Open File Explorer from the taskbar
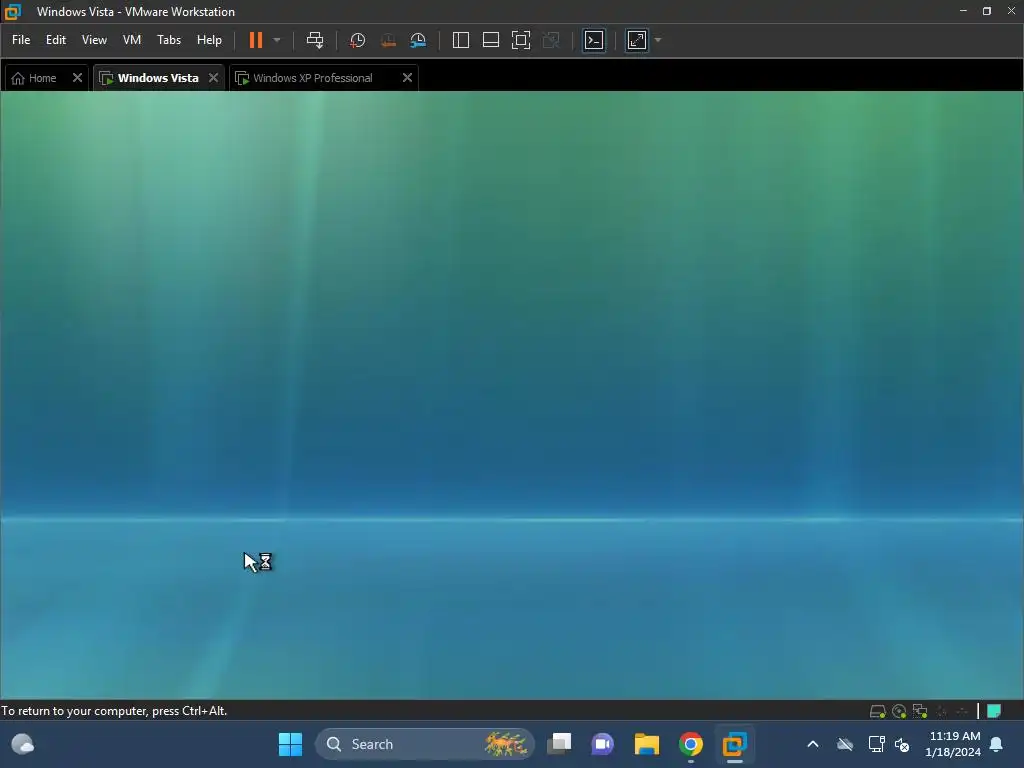The image size is (1024, 768). point(647,744)
